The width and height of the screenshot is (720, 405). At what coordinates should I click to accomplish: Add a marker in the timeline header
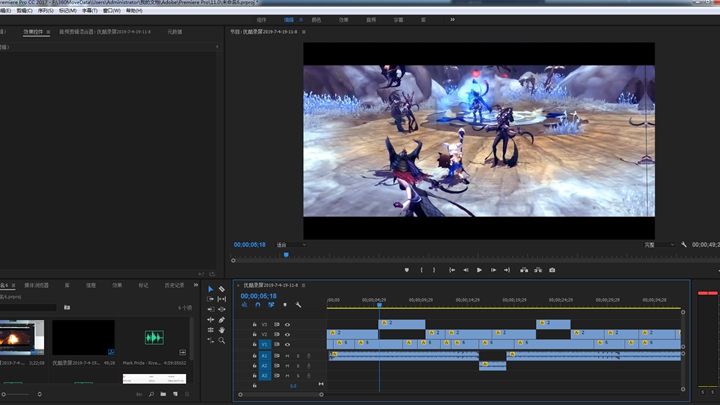click(285, 305)
